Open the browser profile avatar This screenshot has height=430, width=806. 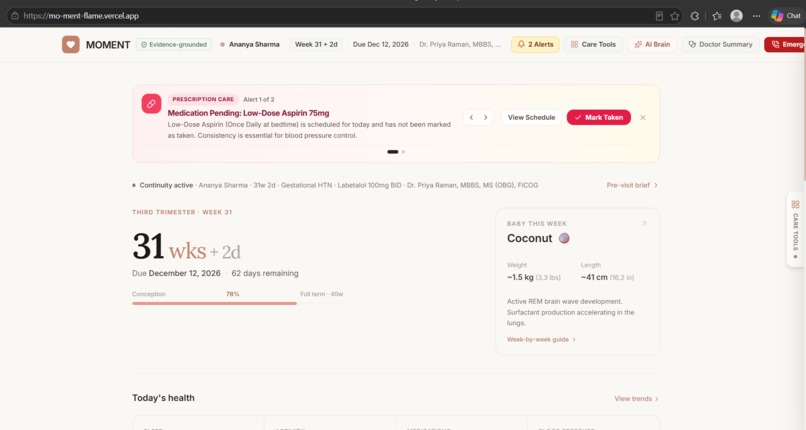pos(737,16)
